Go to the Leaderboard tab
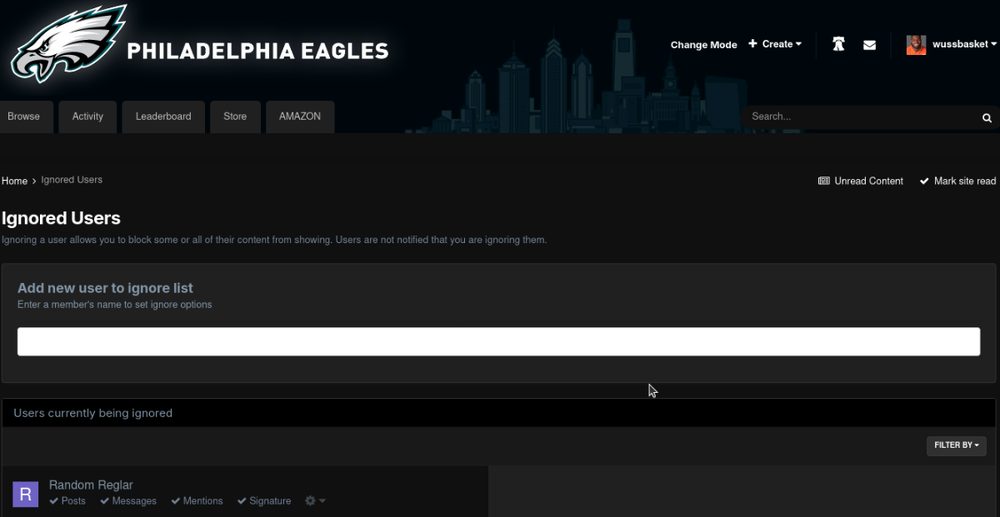Screen dimensions: 1000x517 (163, 117)
